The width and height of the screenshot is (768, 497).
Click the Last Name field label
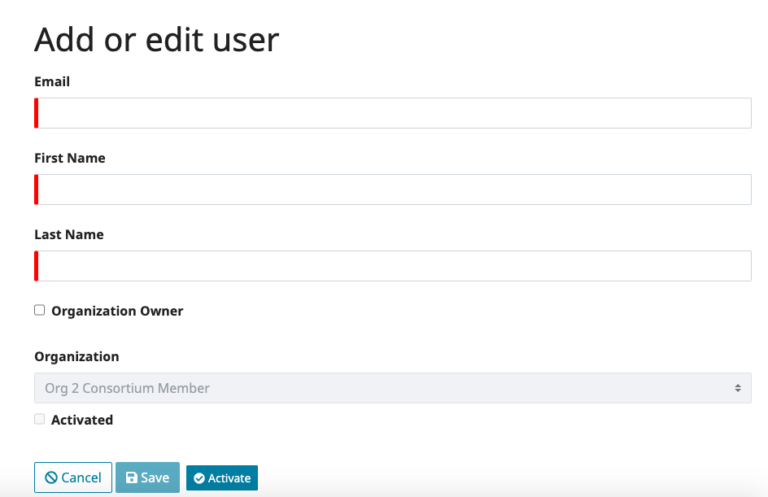click(x=69, y=235)
